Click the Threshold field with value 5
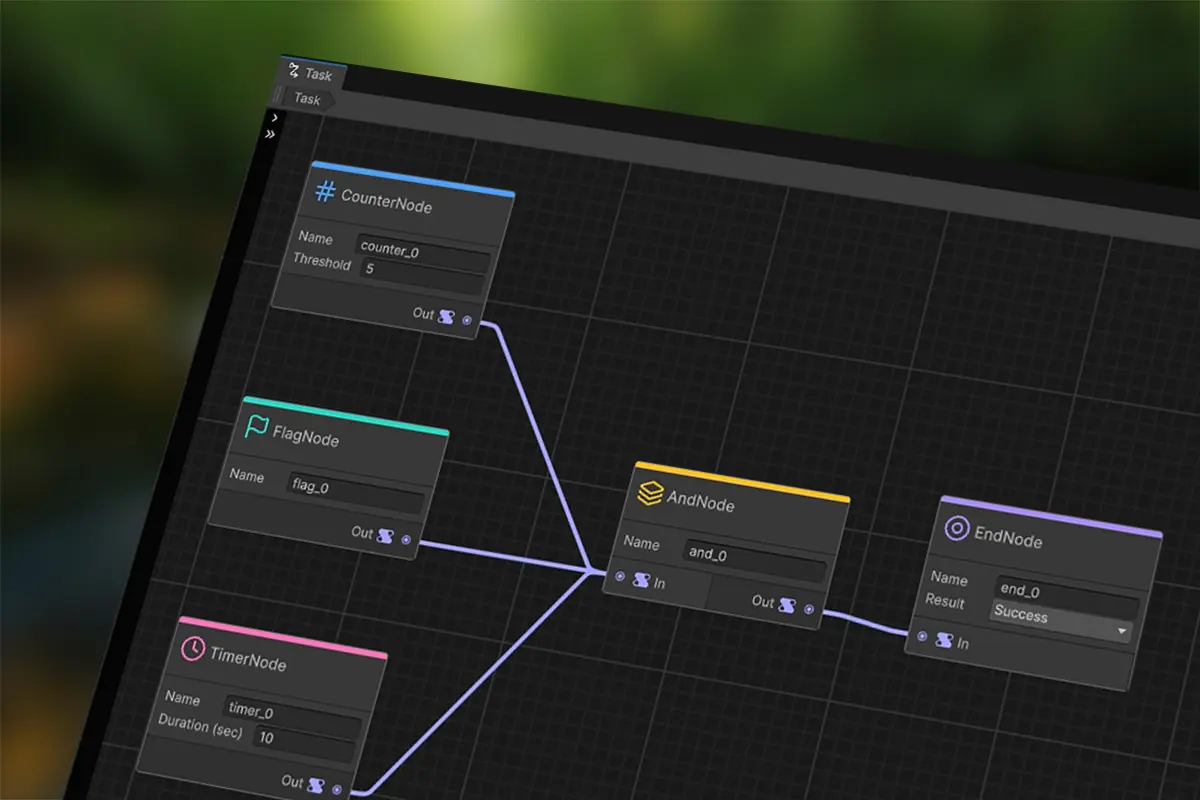The height and width of the screenshot is (800, 1200). (x=420, y=274)
